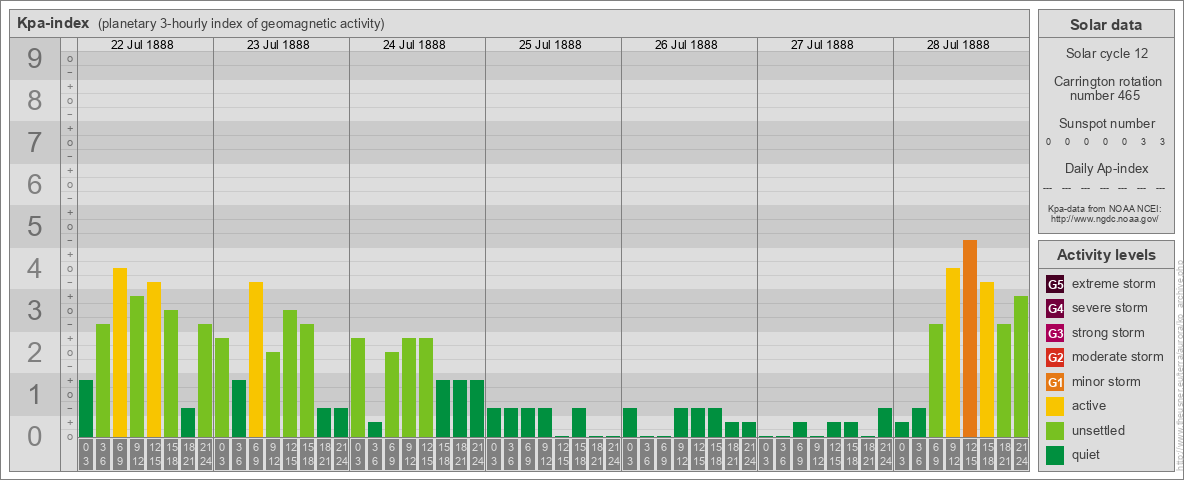
Task: Click the 0-3 bar on 25 Jul 1888
Action: coord(494,423)
